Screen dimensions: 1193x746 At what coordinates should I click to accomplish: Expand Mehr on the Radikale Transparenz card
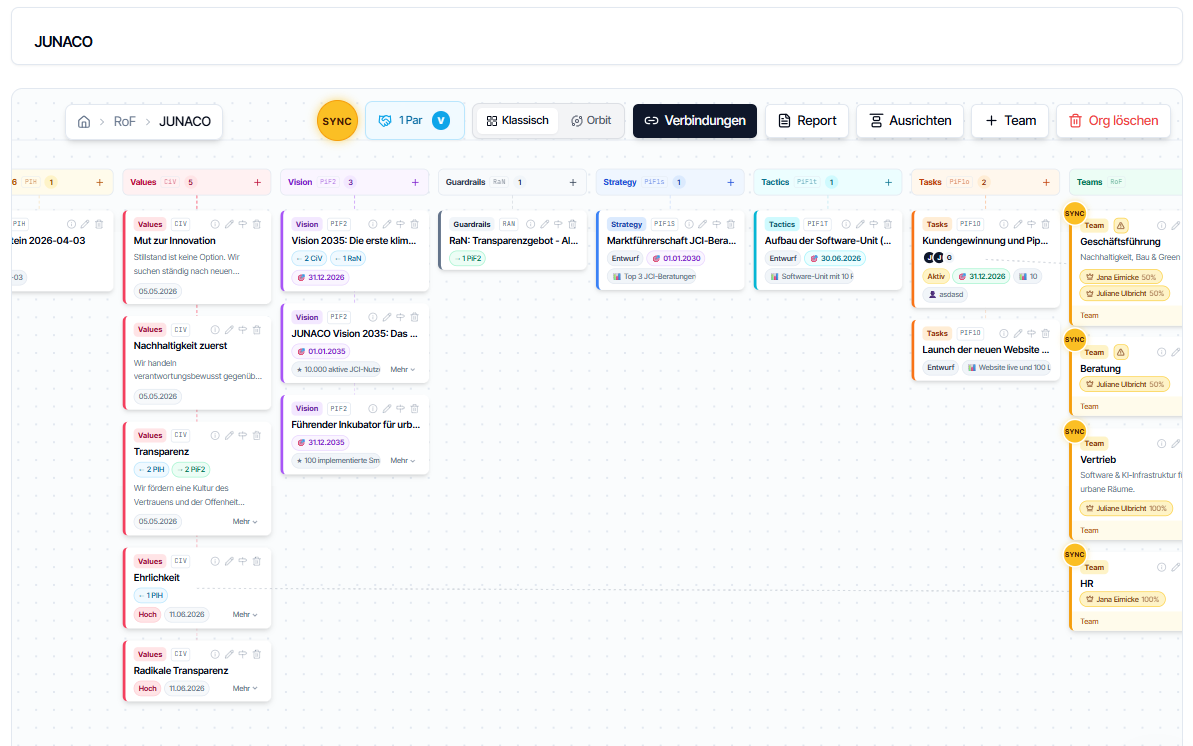[x=245, y=688]
